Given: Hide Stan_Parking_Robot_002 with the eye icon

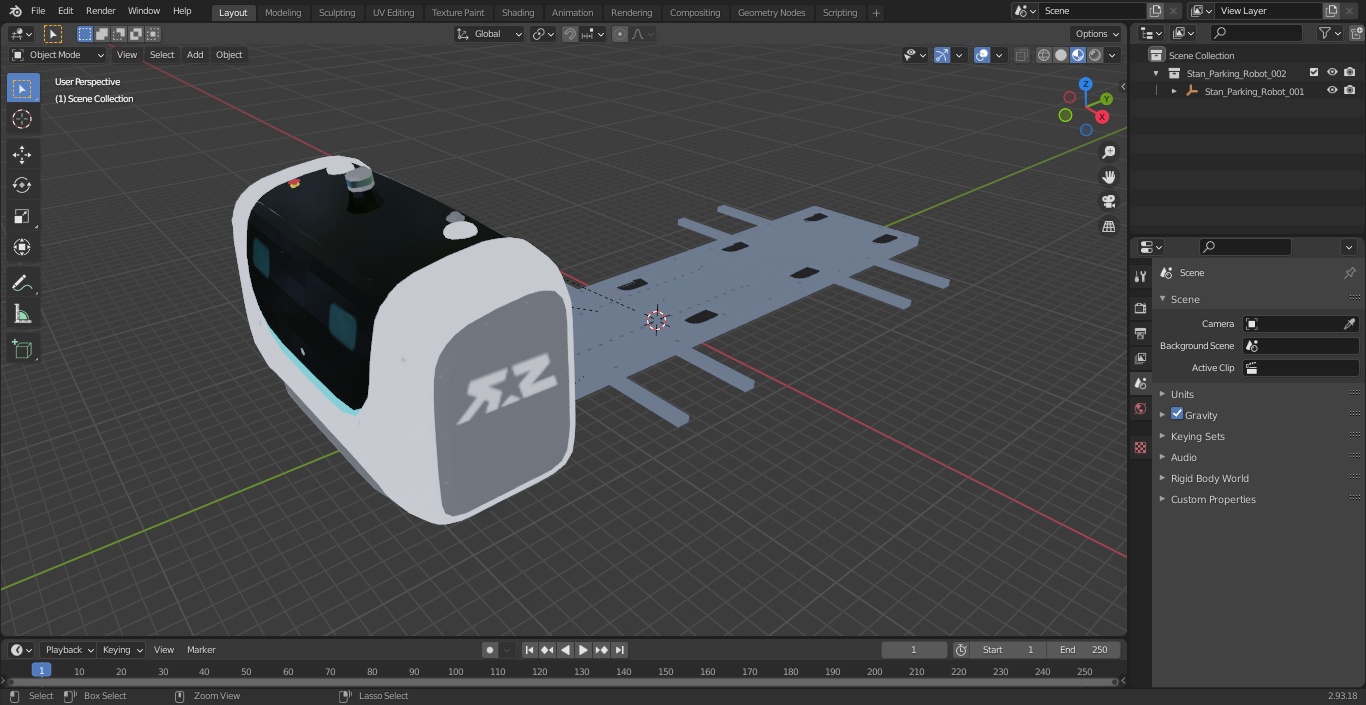Looking at the screenshot, I should (1332, 73).
